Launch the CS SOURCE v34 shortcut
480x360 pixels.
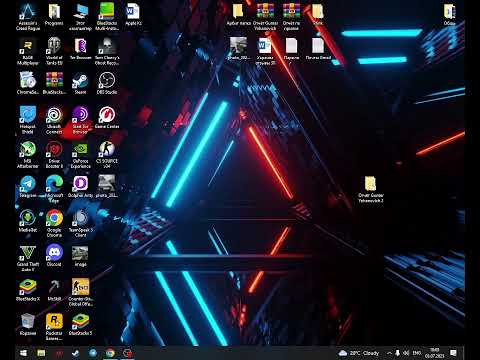point(107,155)
